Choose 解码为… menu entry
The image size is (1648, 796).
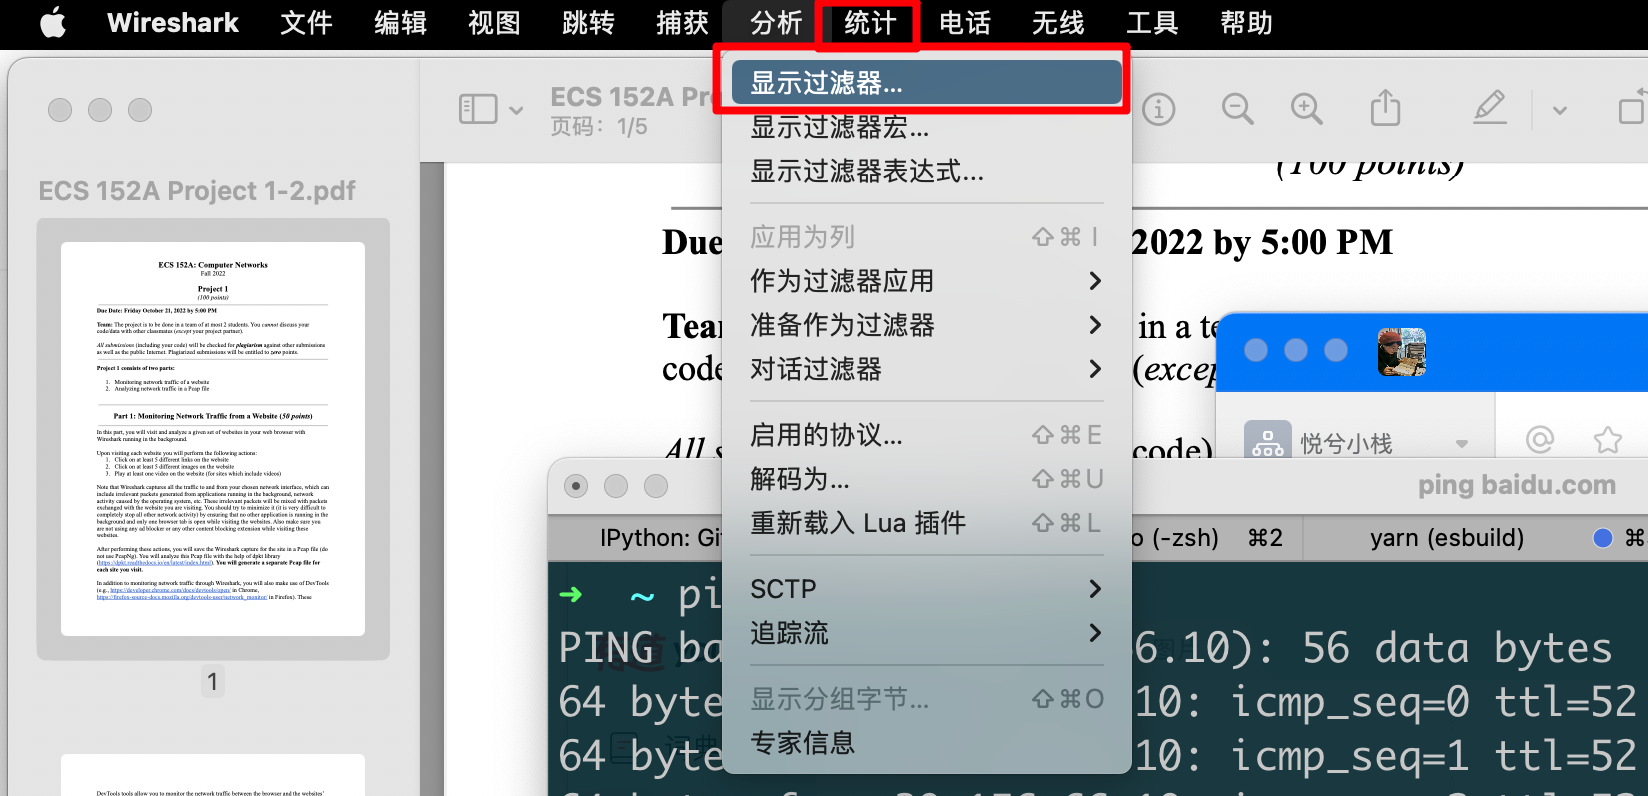[927, 479]
